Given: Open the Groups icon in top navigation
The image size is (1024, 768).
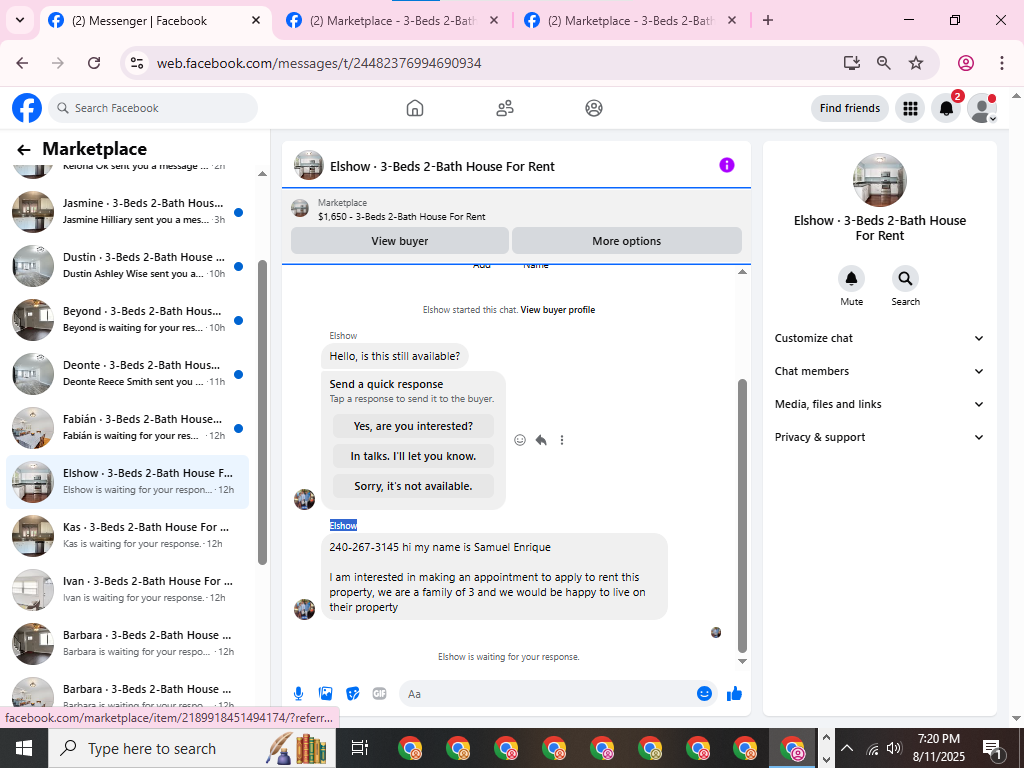Looking at the screenshot, I should 594,108.
